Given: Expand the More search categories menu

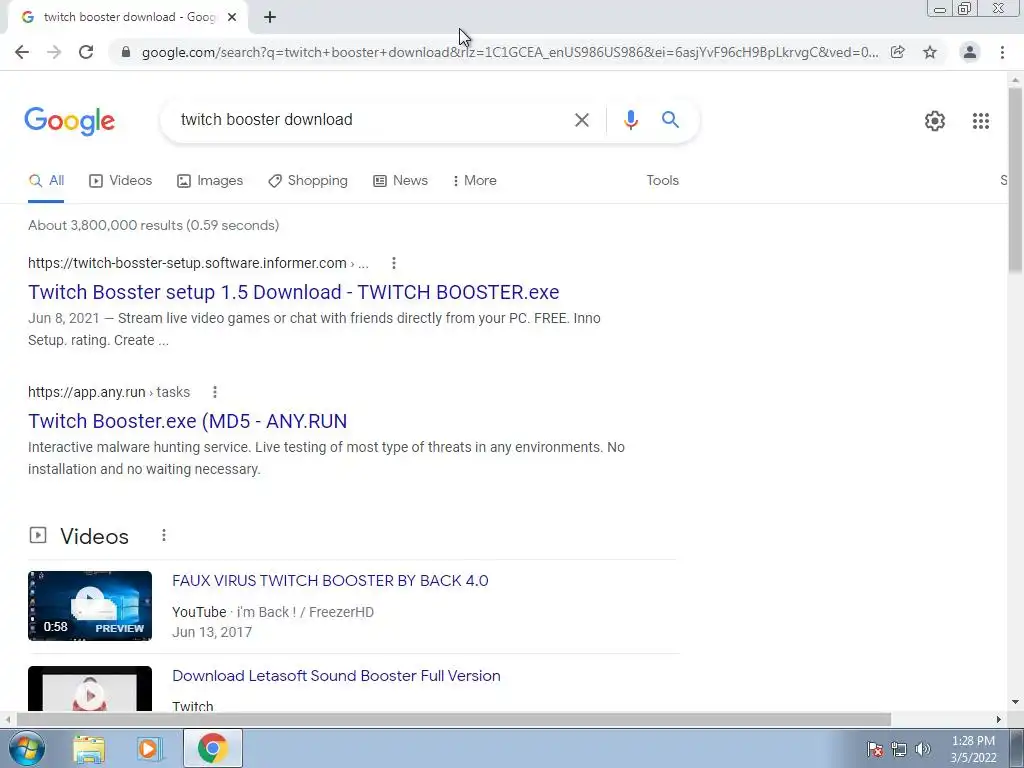Looking at the screenshot, I should 474,181.
